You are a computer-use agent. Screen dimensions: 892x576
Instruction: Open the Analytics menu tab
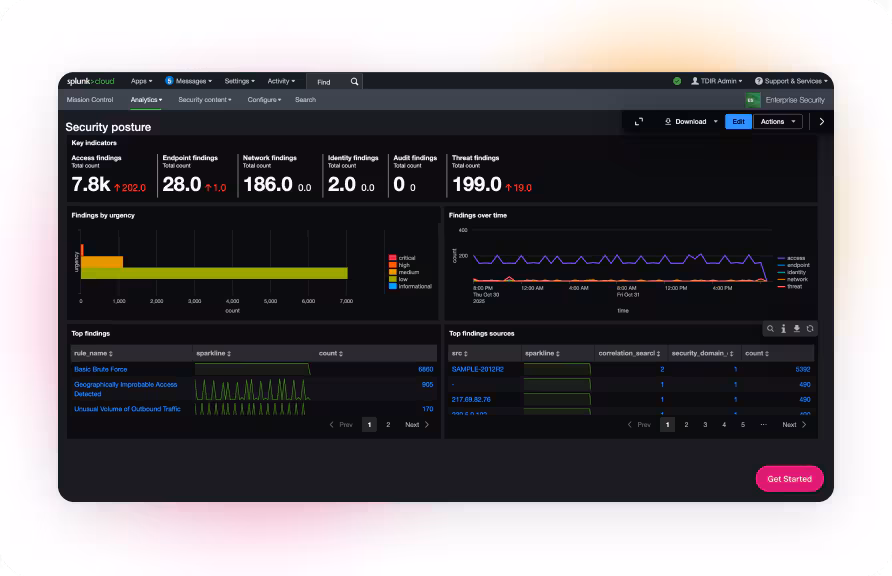146,100
